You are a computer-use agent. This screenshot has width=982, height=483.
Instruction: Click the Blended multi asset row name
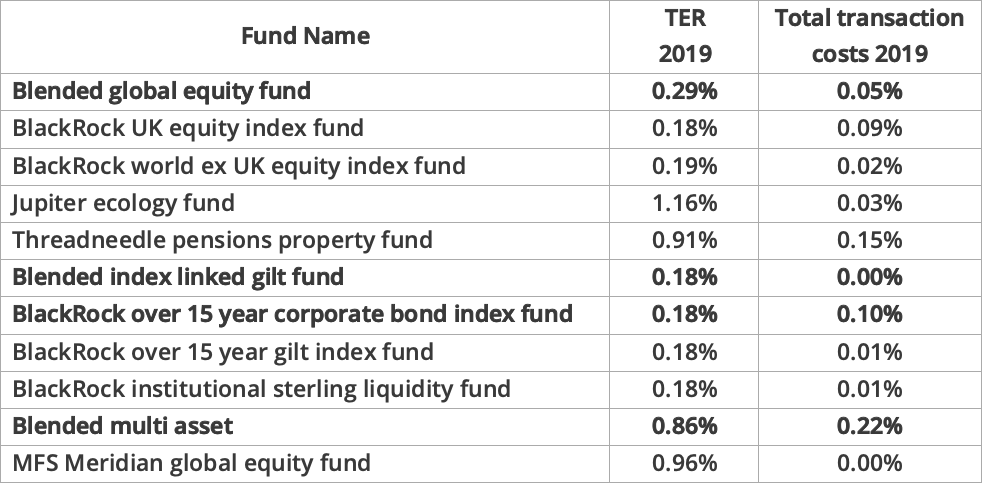[x=122, y=426]
